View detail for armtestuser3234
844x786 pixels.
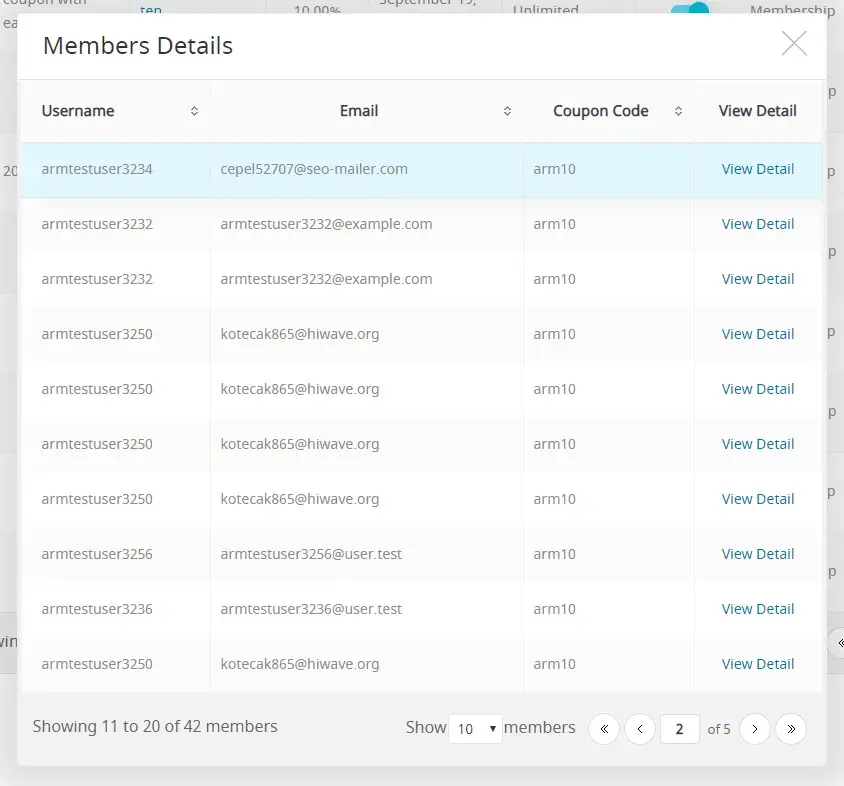pyautogui.click(x=758, y=169)
